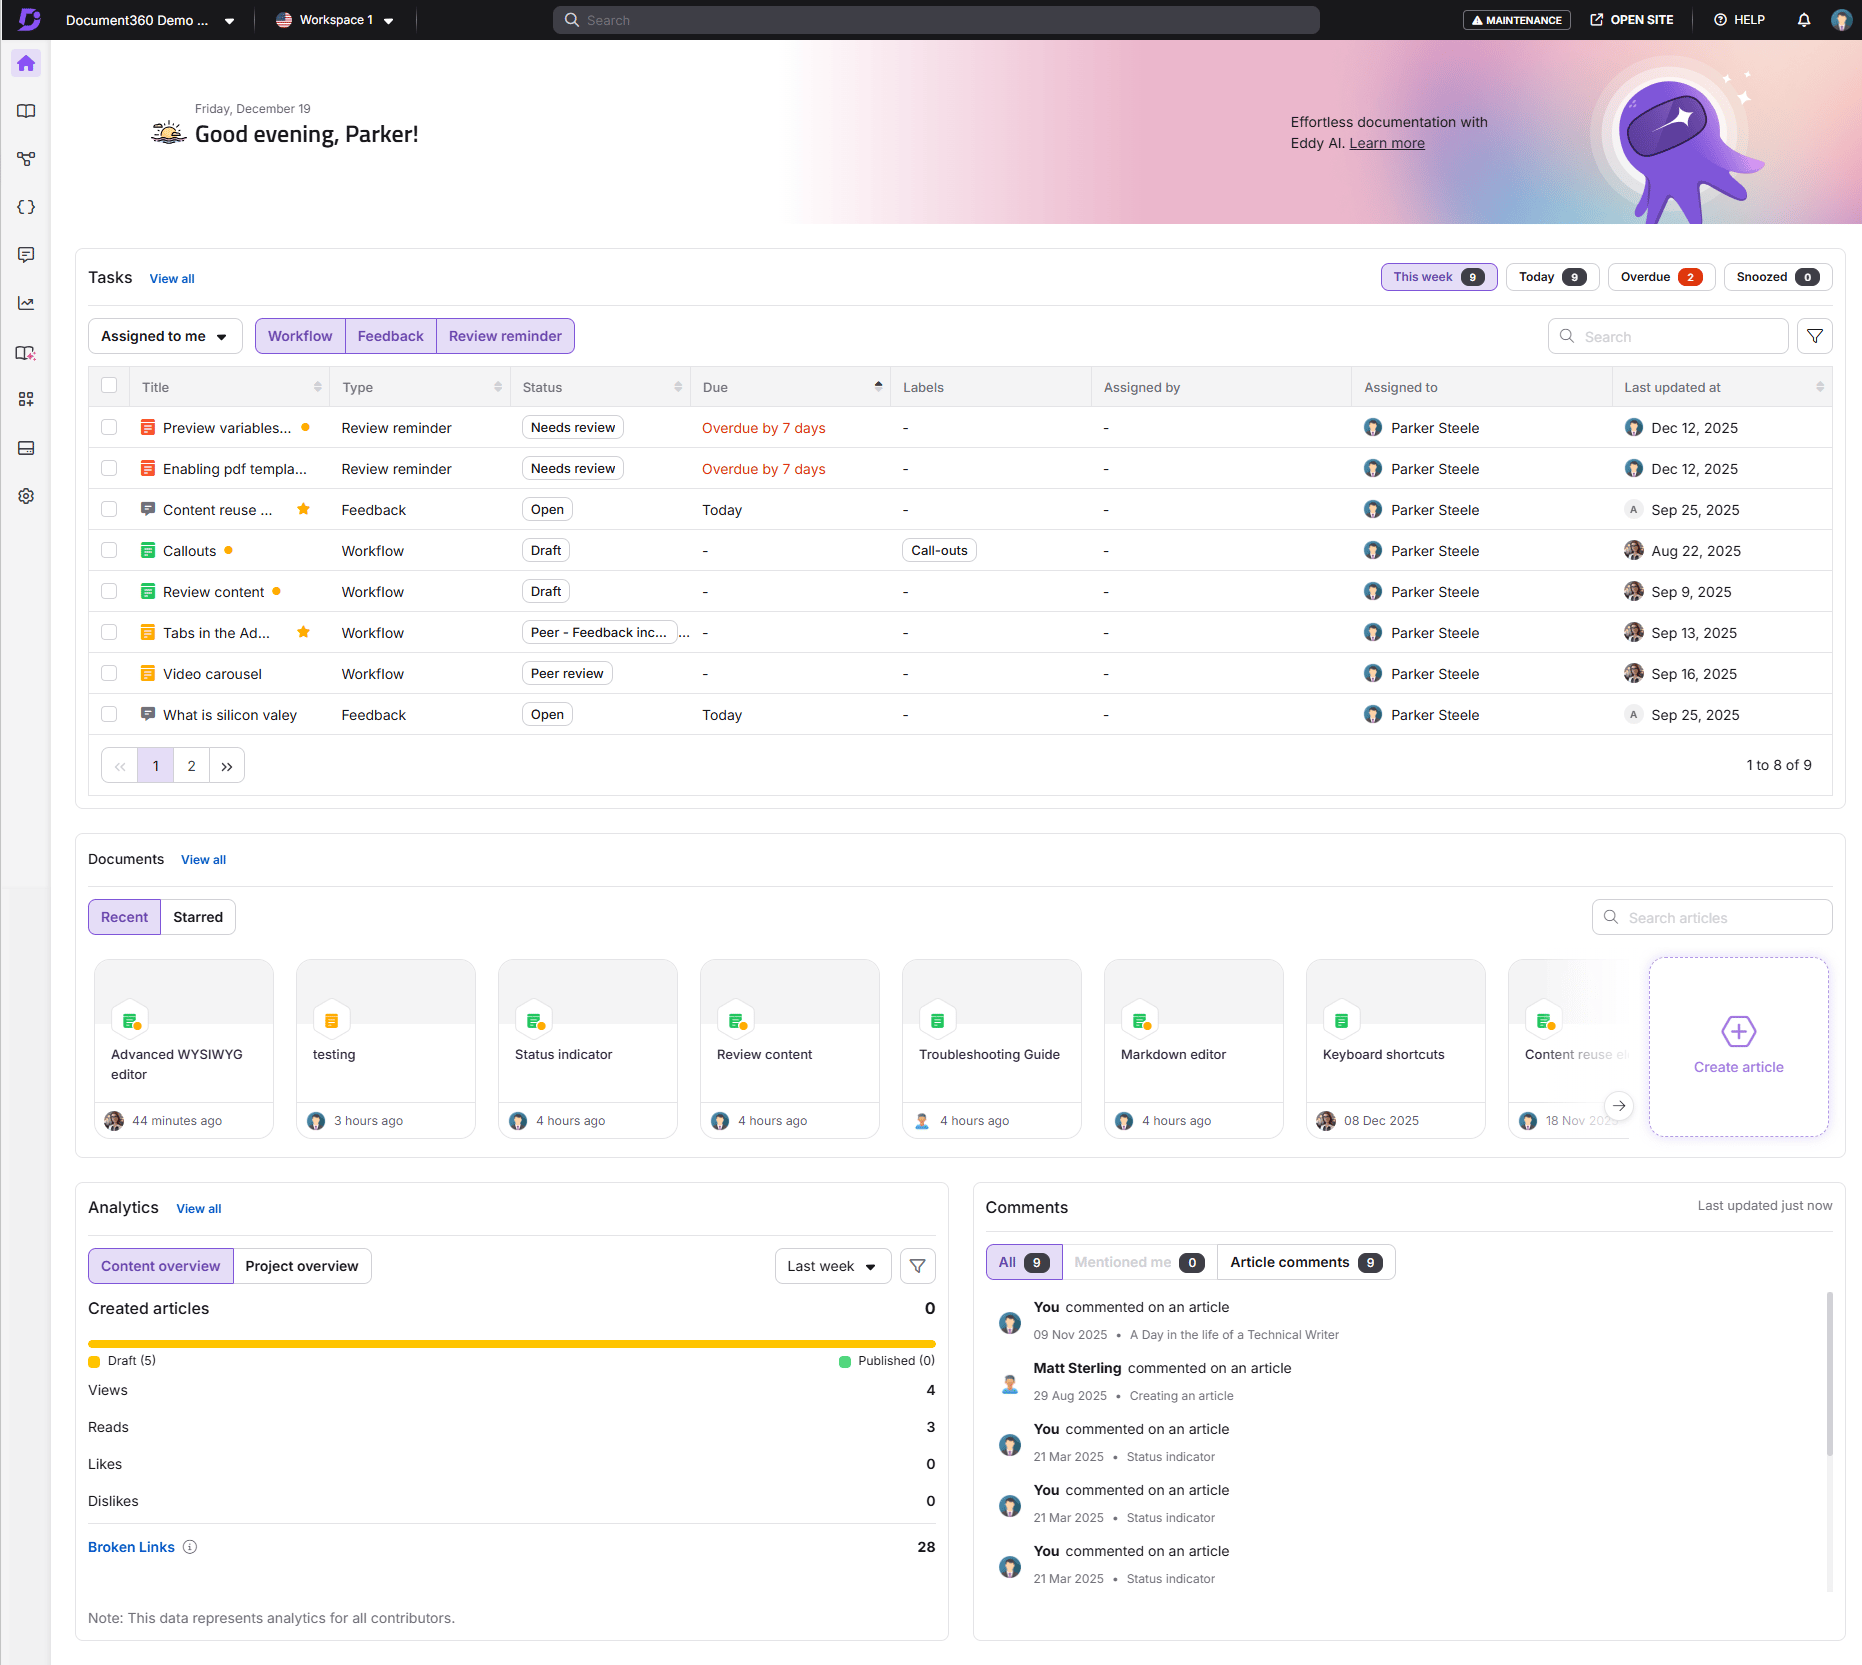
Task: Open the Widgets sidebar icon
Action: tap(26, 399)
